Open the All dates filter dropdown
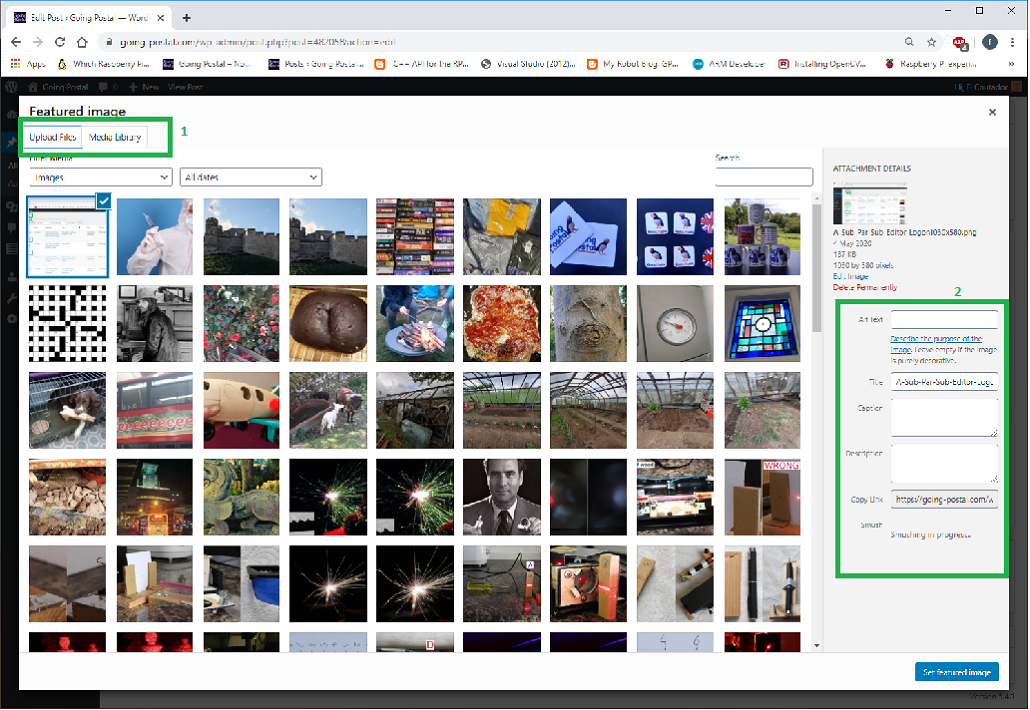This screenshot has width=1030, height=710. coord(250,177)
